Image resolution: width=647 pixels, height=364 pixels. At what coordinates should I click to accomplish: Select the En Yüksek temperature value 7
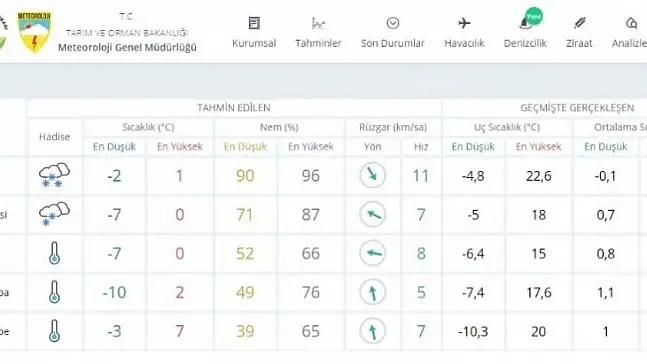pos(179,331)
